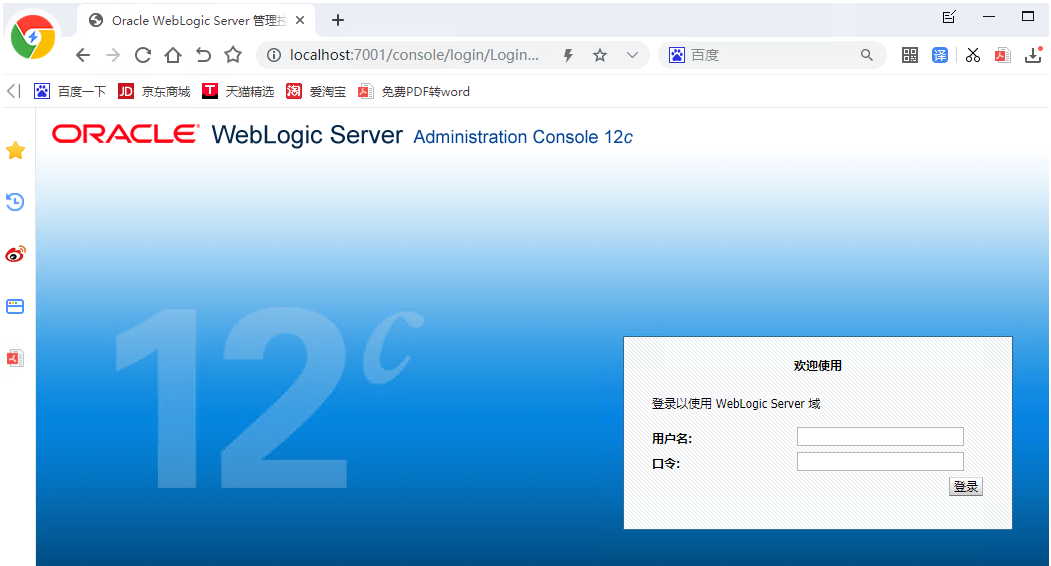Open the PDF tool icon in toolbar

point(1003,55)
